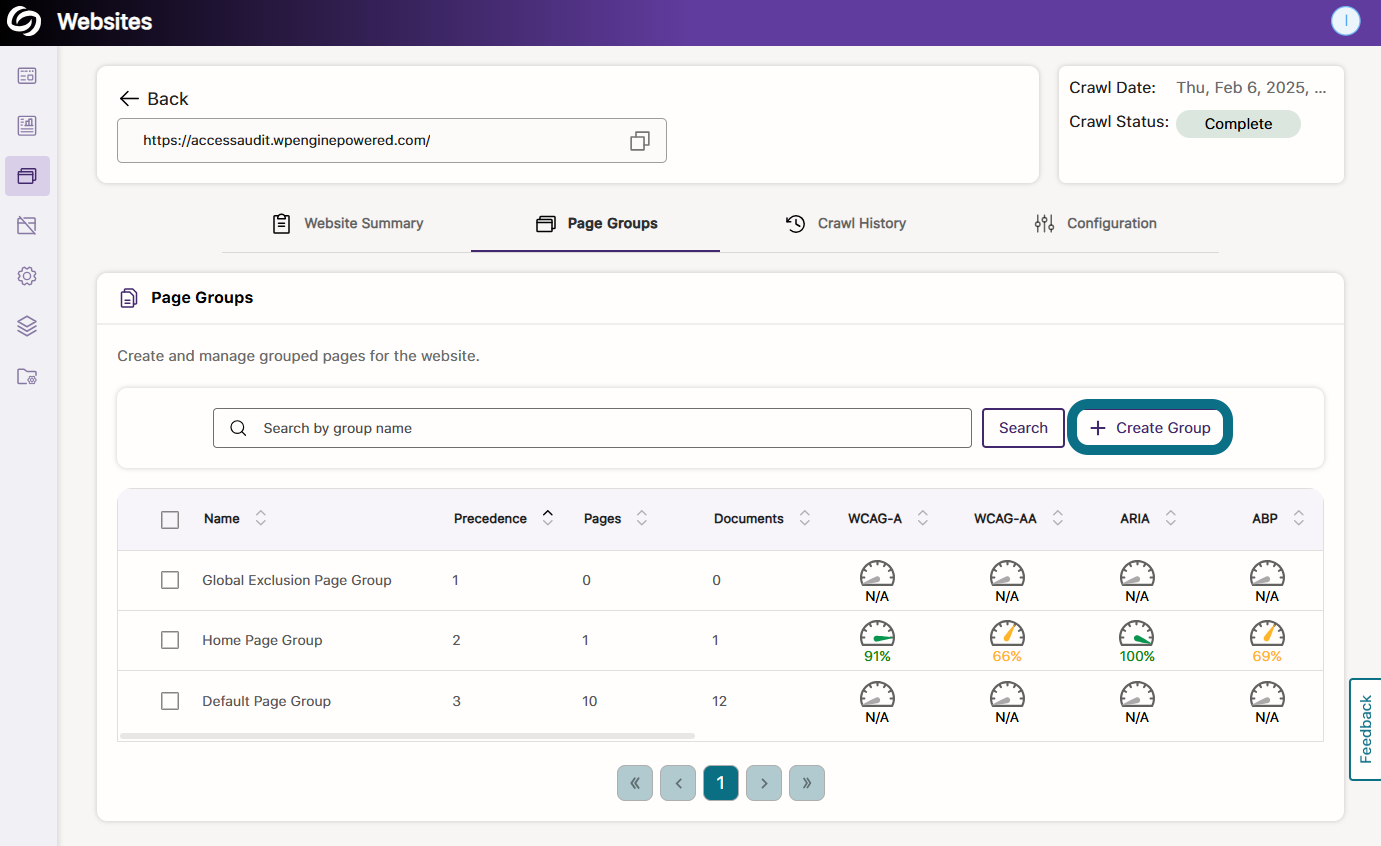
Task: Click the Documents value 12
Action: (x=719, y=701)
